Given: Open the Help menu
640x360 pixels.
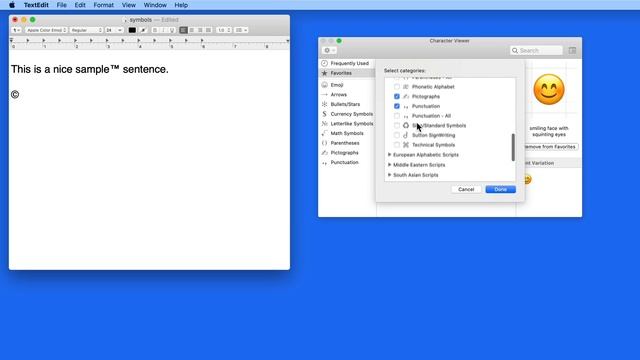Looking at the screenshot, I should (181, 5).
